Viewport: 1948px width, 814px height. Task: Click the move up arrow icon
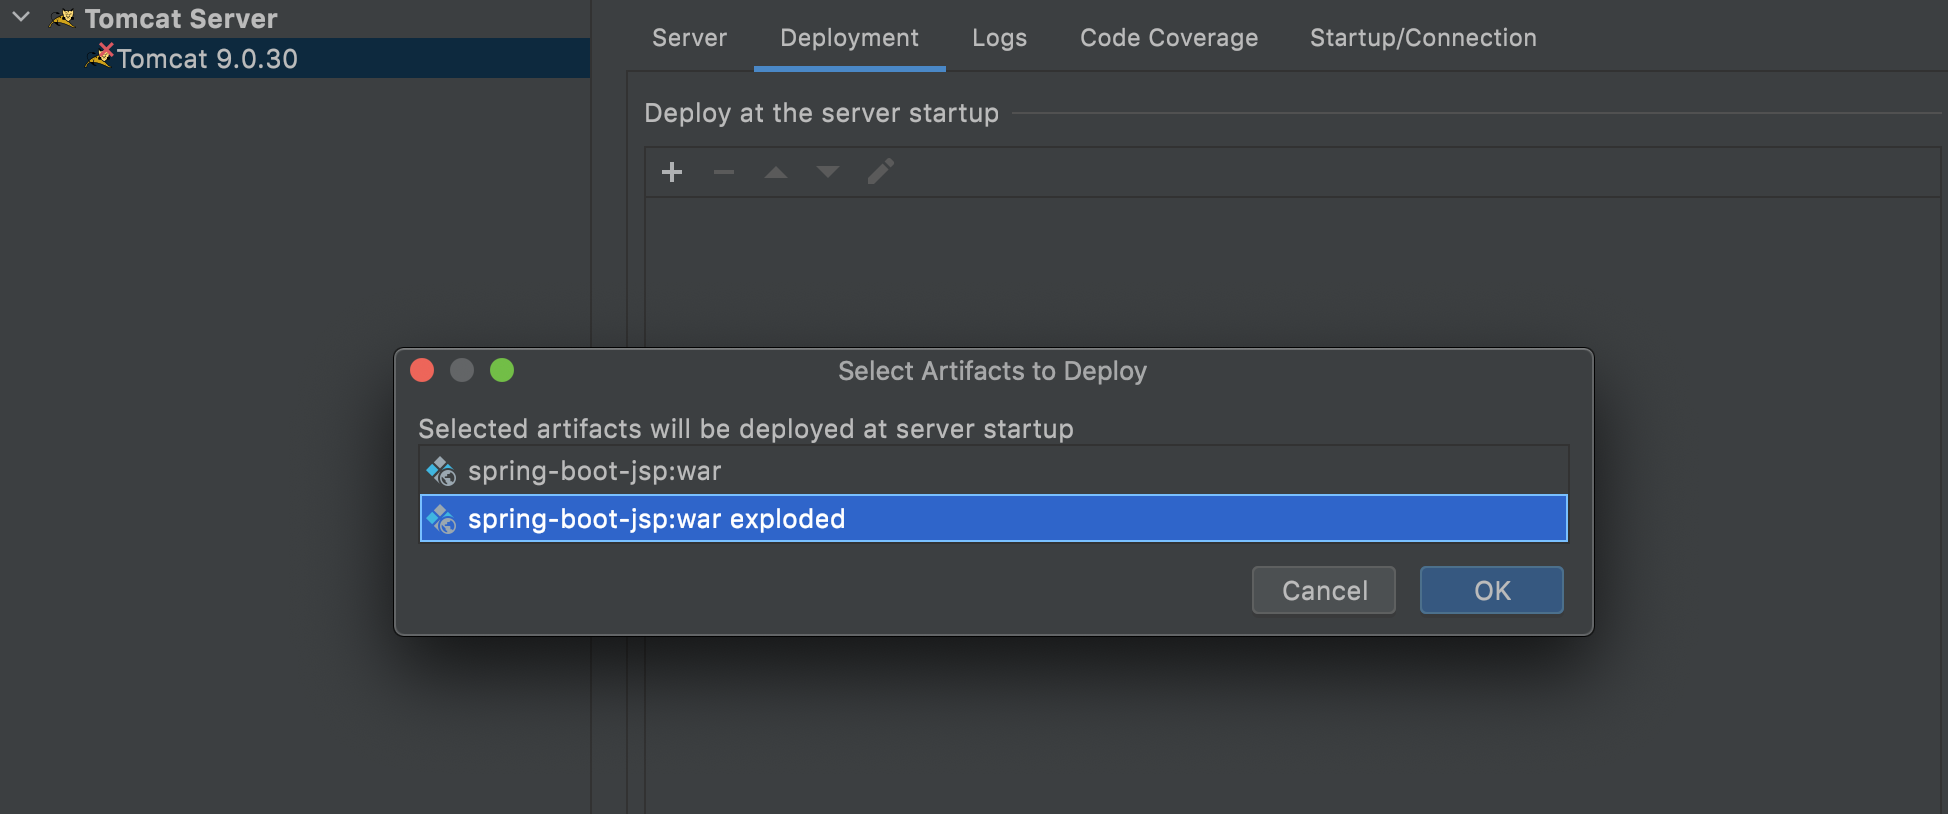776,172
